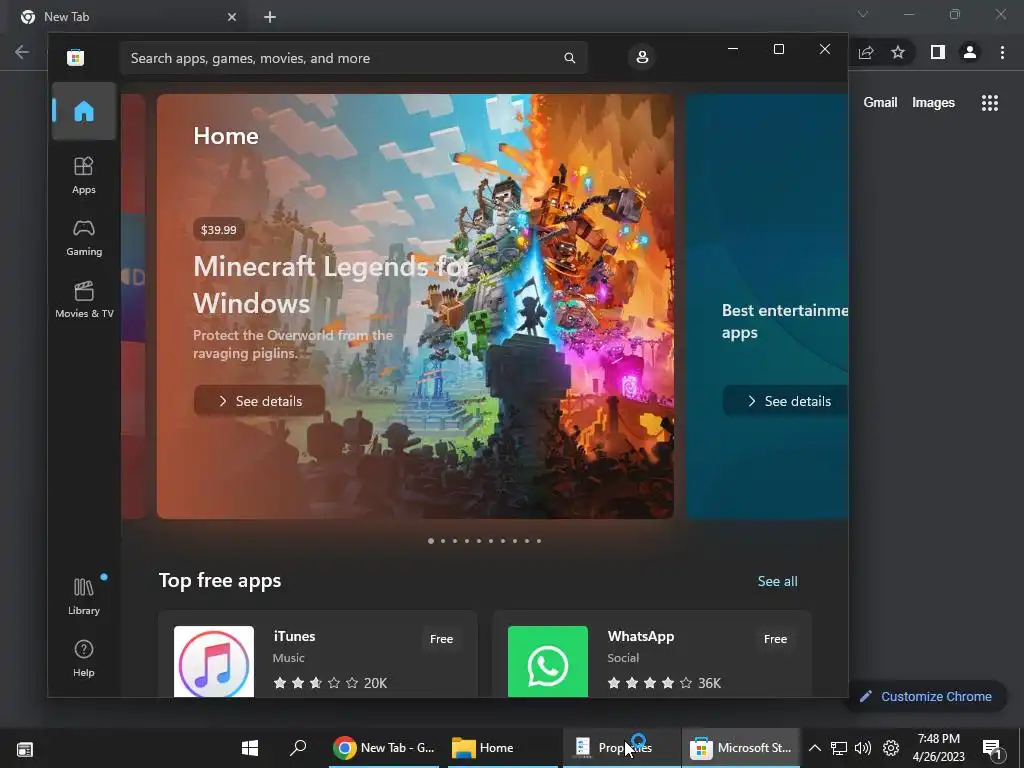Open network status tray icon
Screen dimensions: 1024x768
839,748
